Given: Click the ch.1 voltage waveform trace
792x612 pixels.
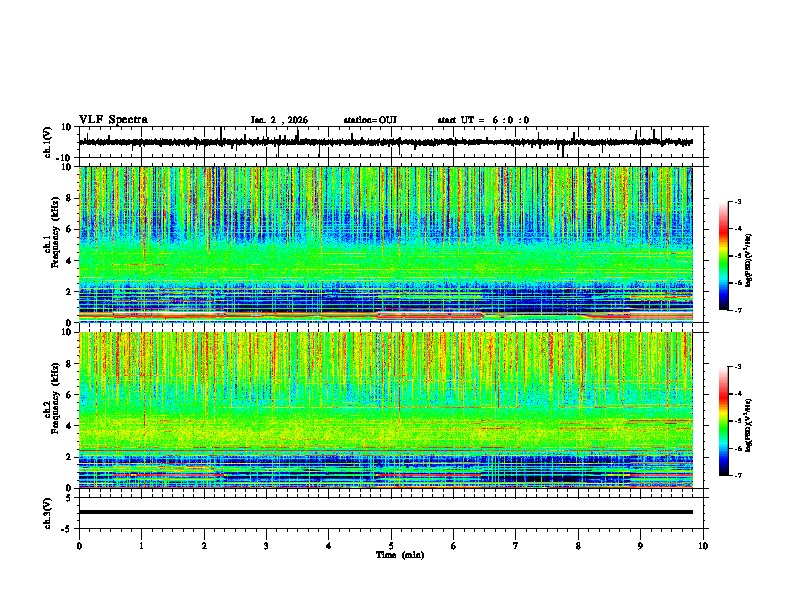Looking at the screenshot, I should 385,142.
